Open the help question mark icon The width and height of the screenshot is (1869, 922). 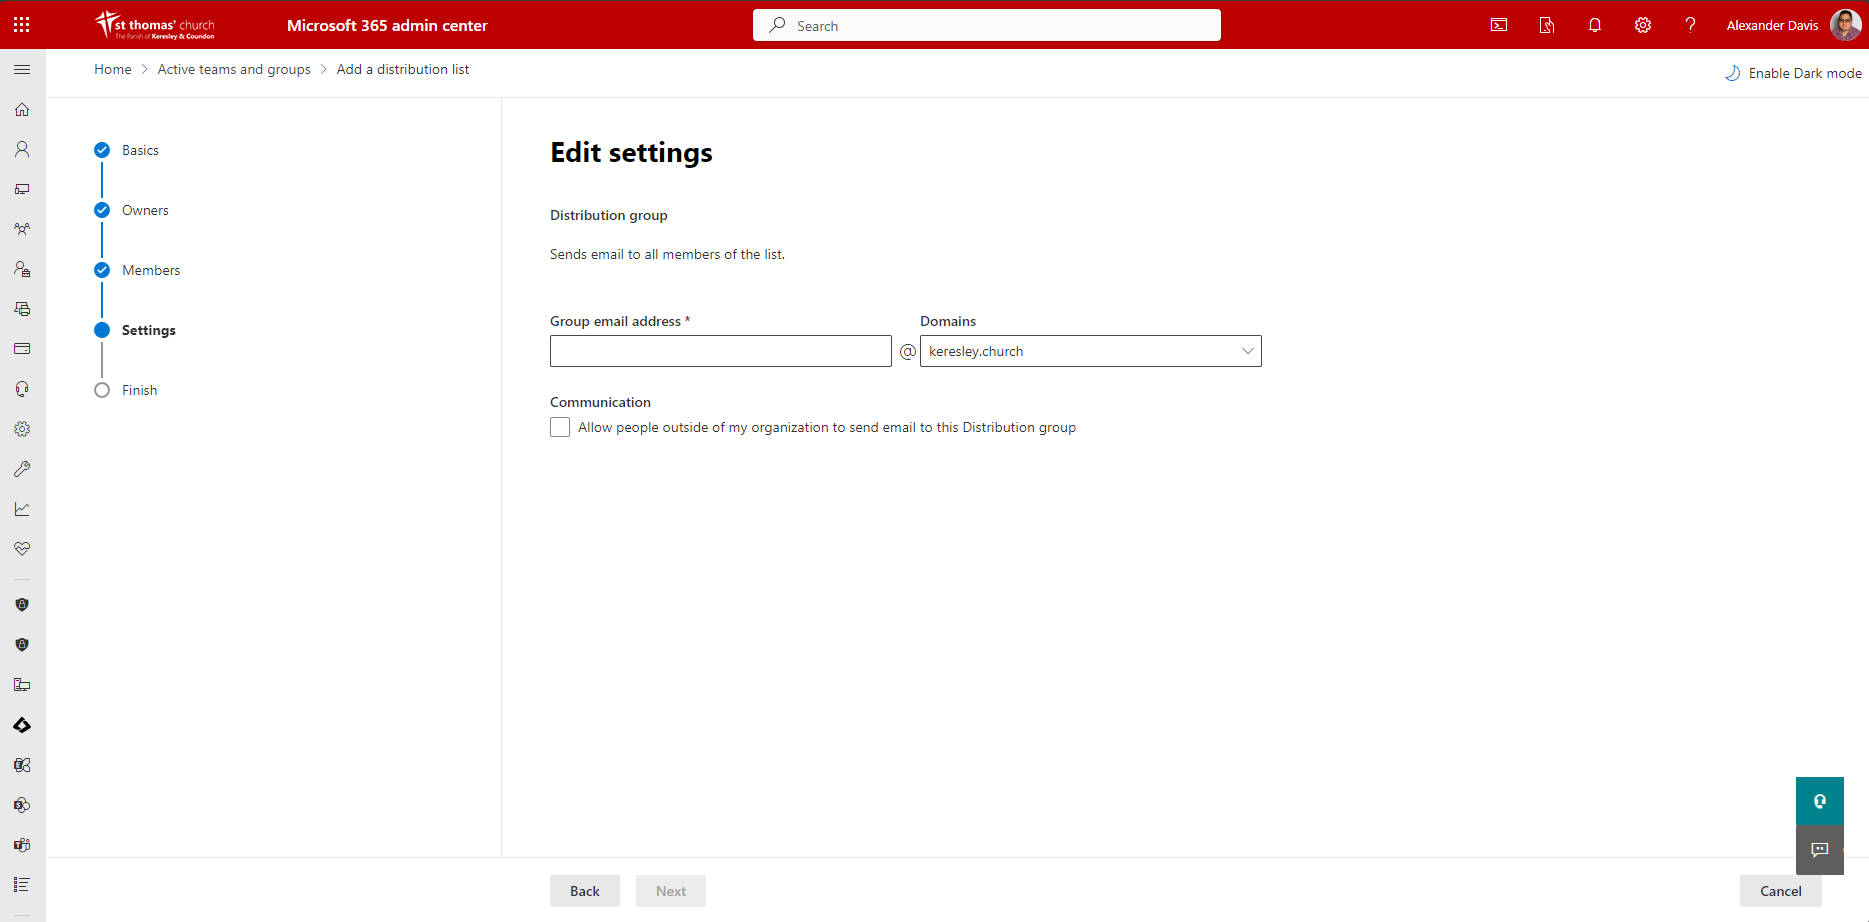point(1691,25)
